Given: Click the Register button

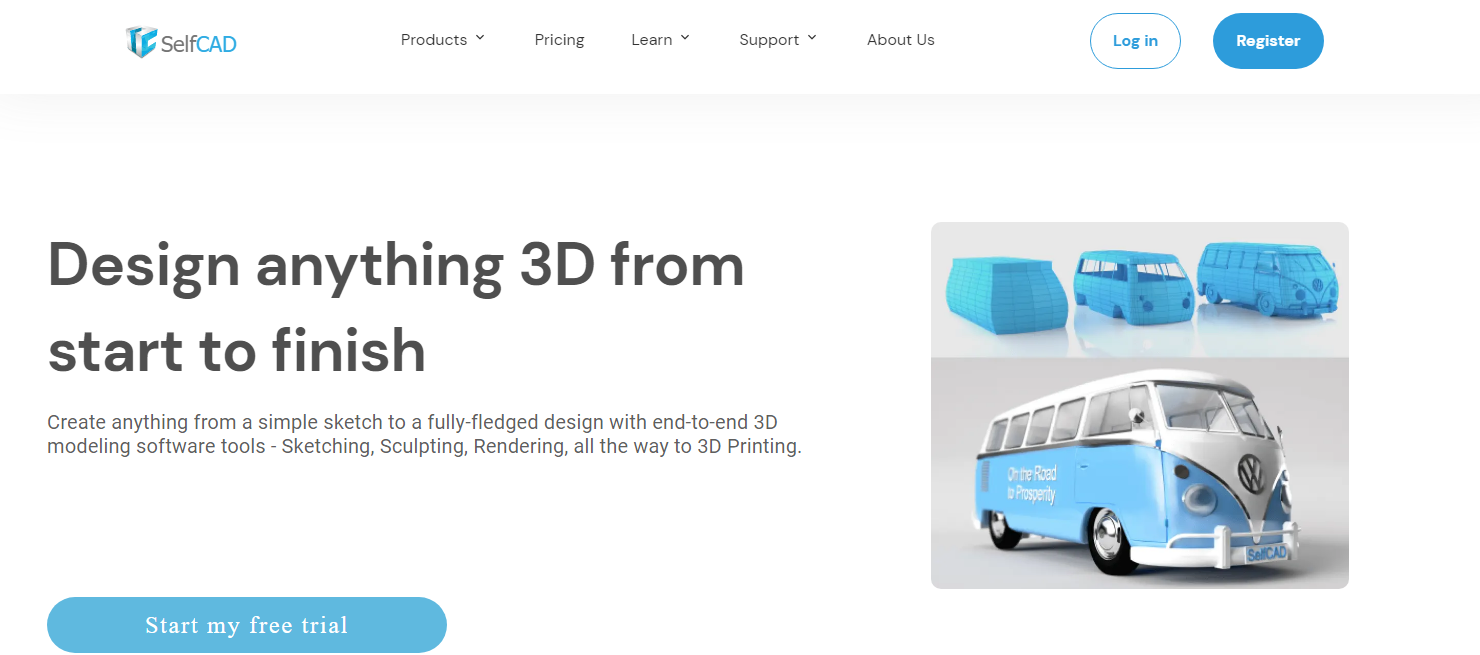Looking at the screenshot, I should point(1268,41).
